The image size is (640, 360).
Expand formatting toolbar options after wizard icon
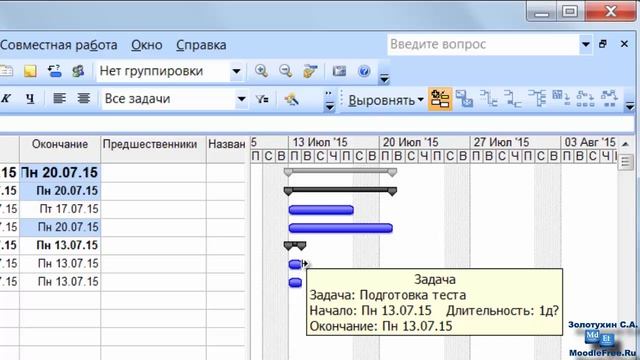(329, 101)
